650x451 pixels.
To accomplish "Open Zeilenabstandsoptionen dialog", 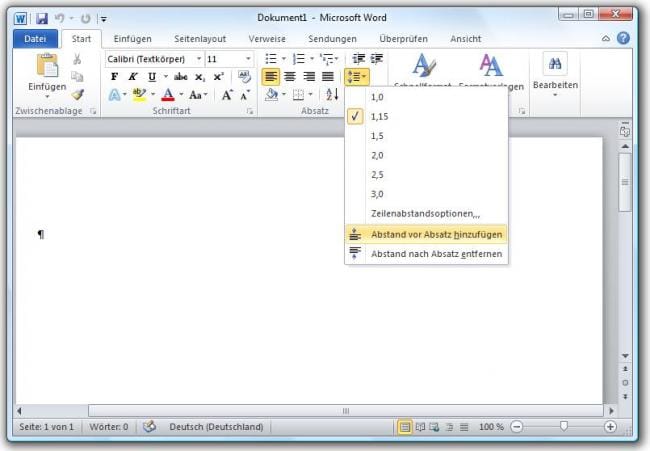I will point(426,214).
